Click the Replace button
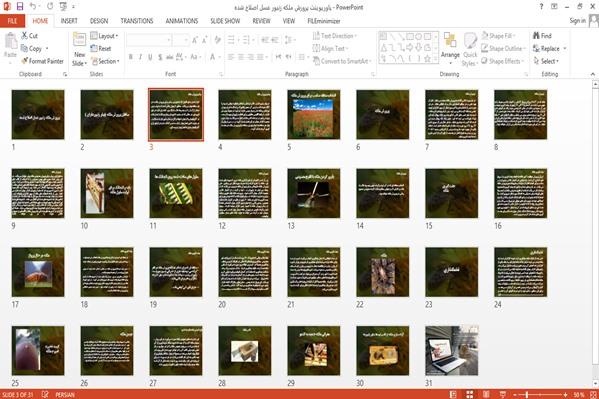This screenshot has width=599, height=399. (x=550, y=49)
